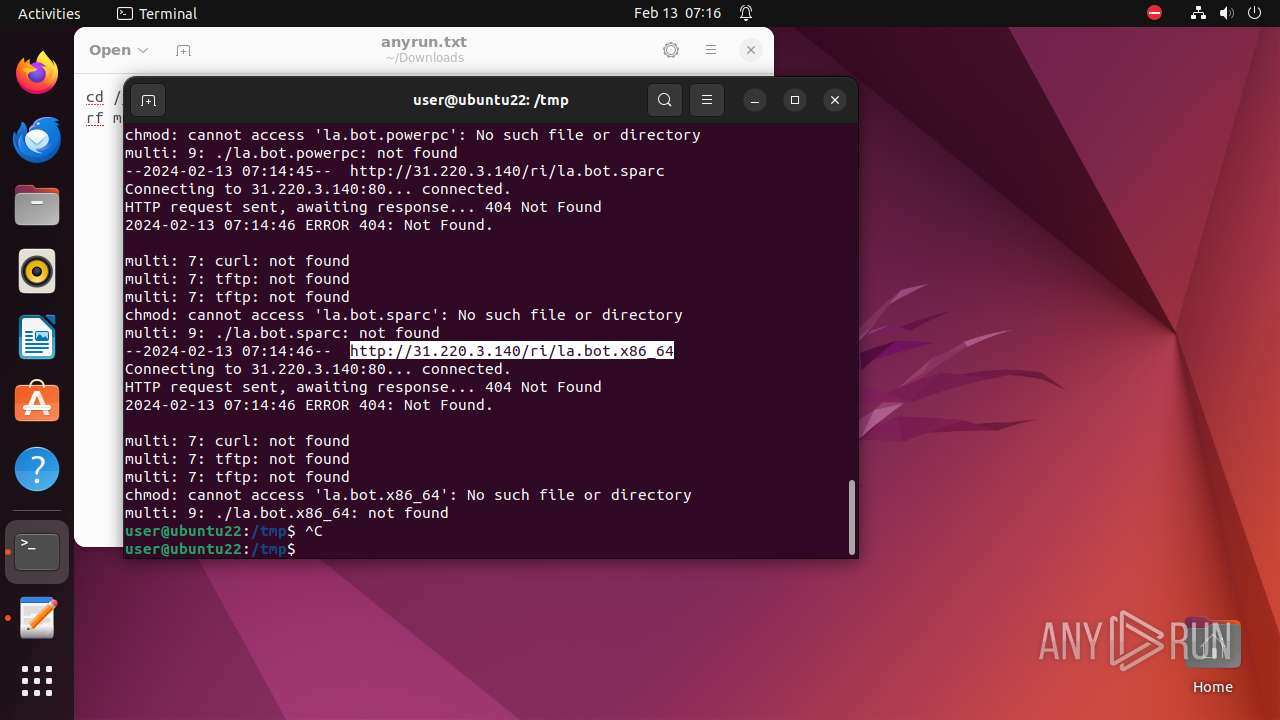Select the Terminal icon in the dock
This screenshot has height=720, width=1280.
[37, 551]
